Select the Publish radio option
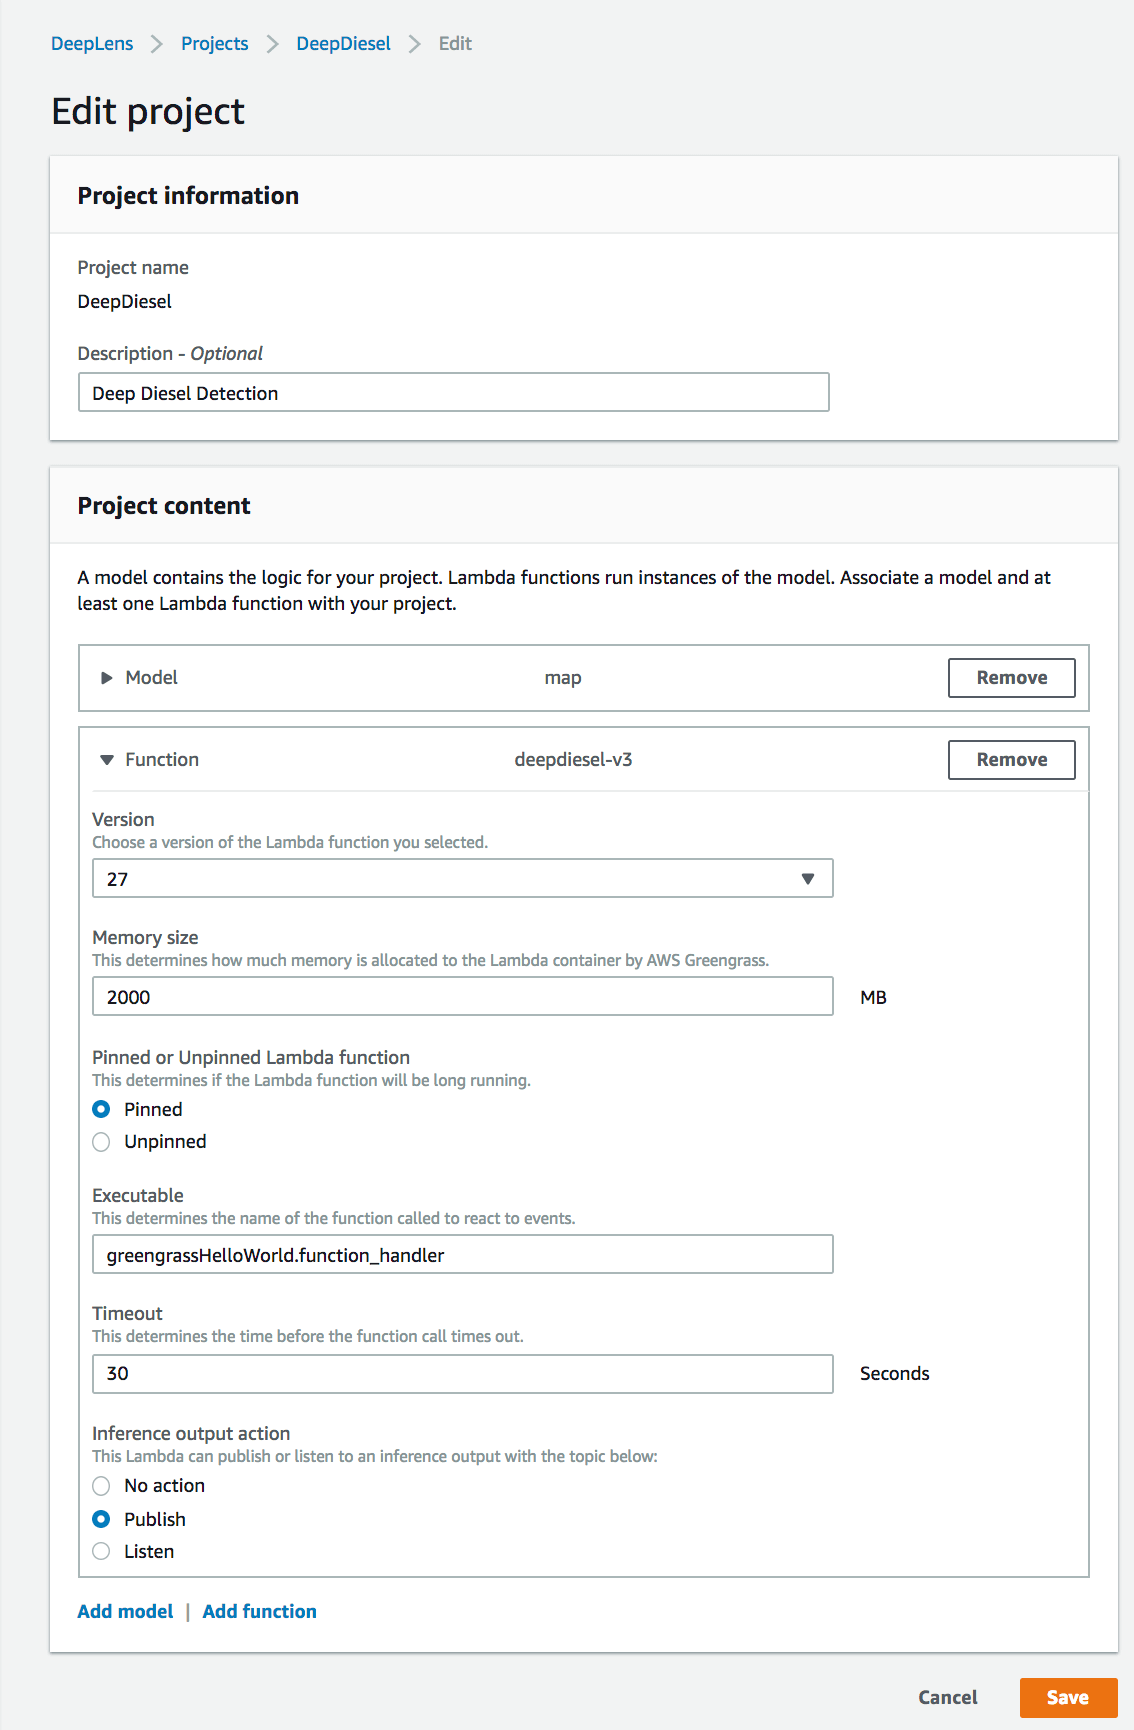The image size is (1134, 1730). [101, 1519]
